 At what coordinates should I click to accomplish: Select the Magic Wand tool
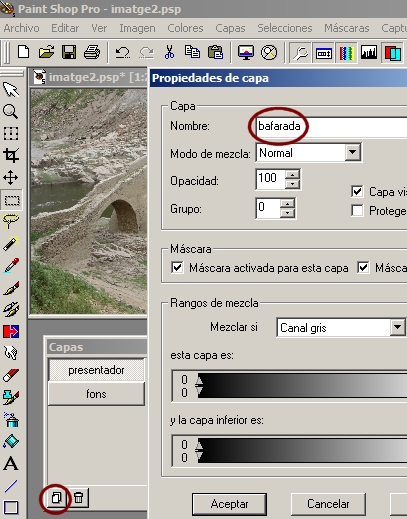tap(11, 243)
